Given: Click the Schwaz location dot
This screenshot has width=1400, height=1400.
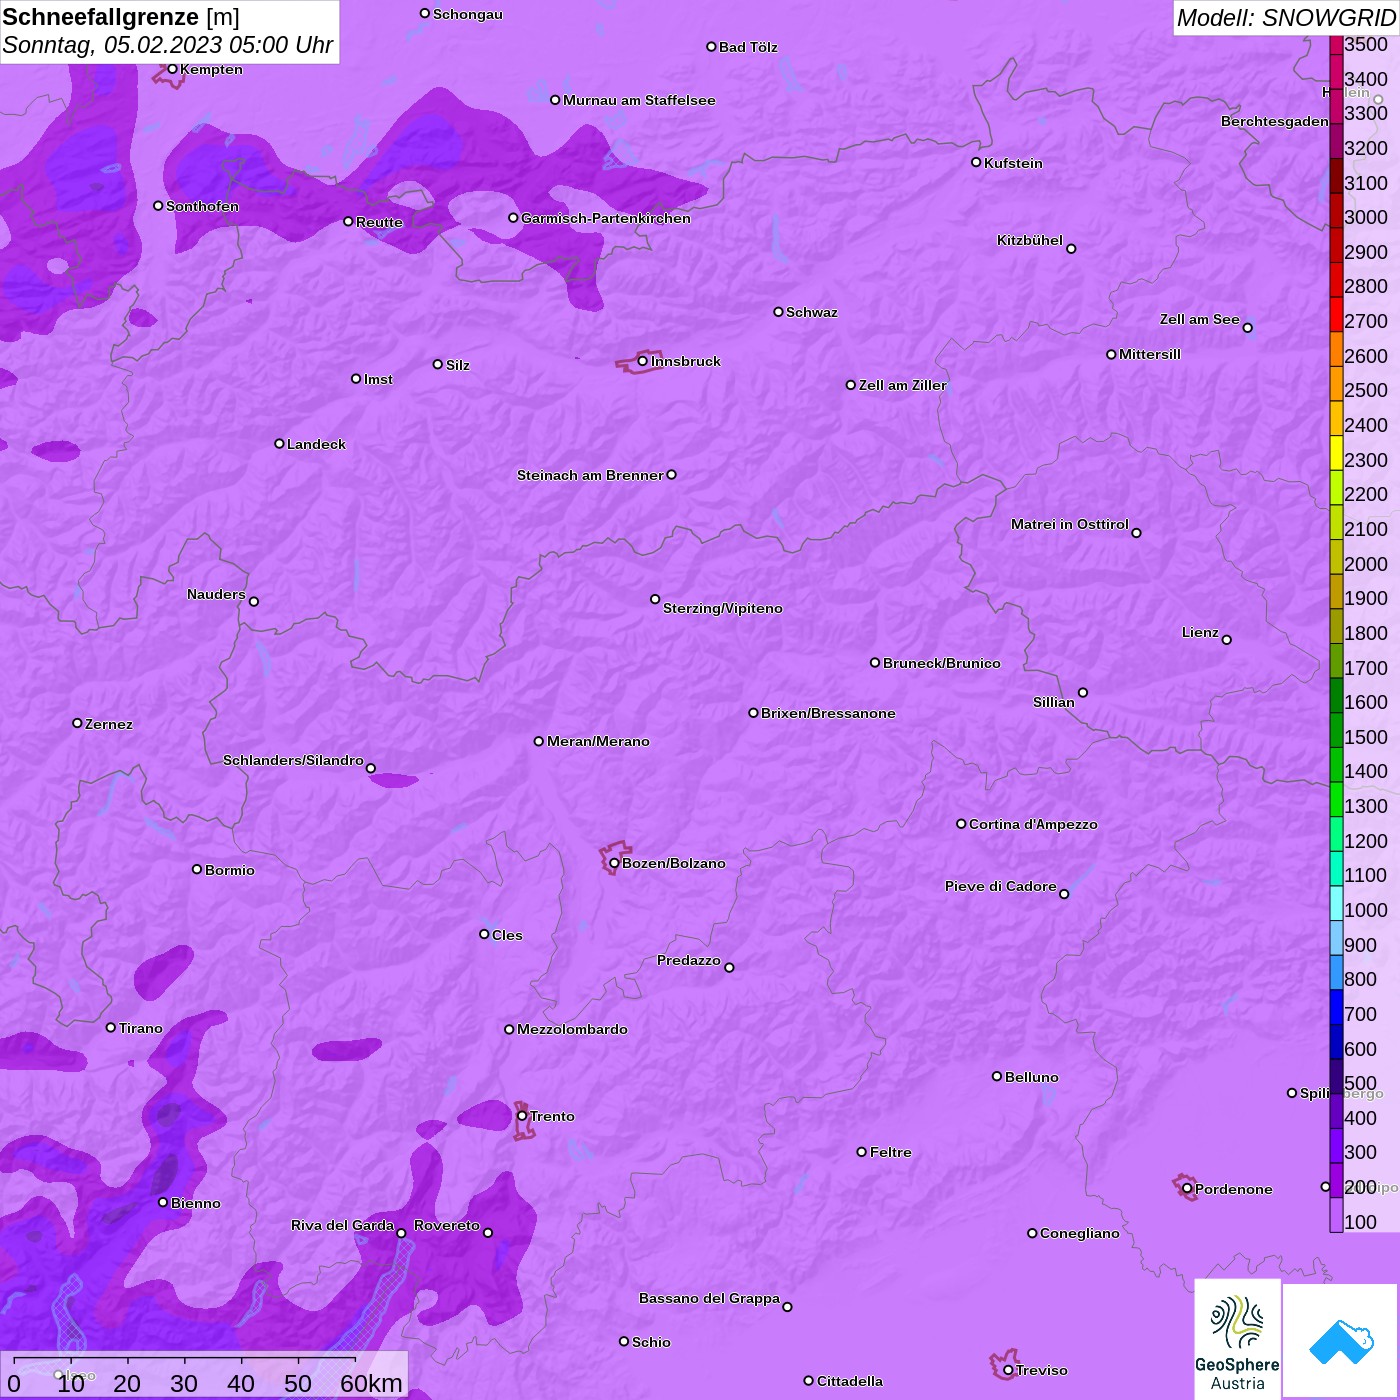Looking at the screenshot, I should (778, 312).
